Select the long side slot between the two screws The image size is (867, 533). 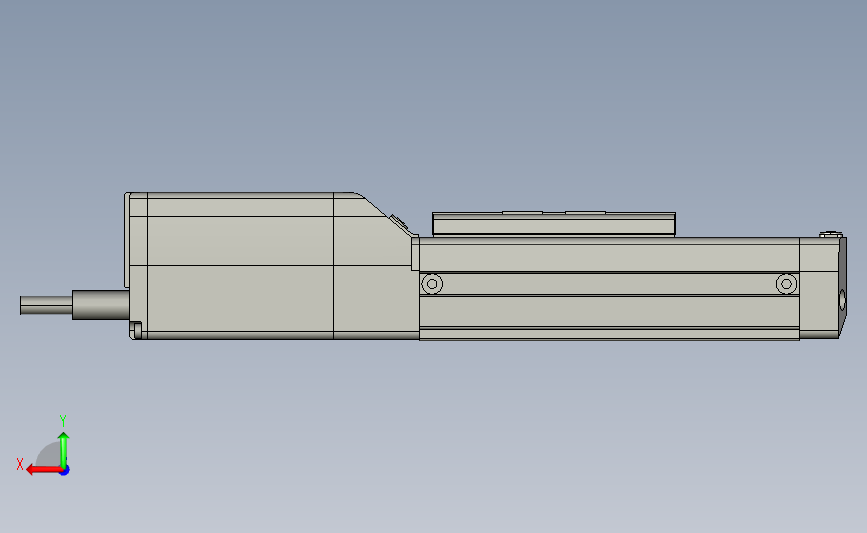(x=609, y=284)
